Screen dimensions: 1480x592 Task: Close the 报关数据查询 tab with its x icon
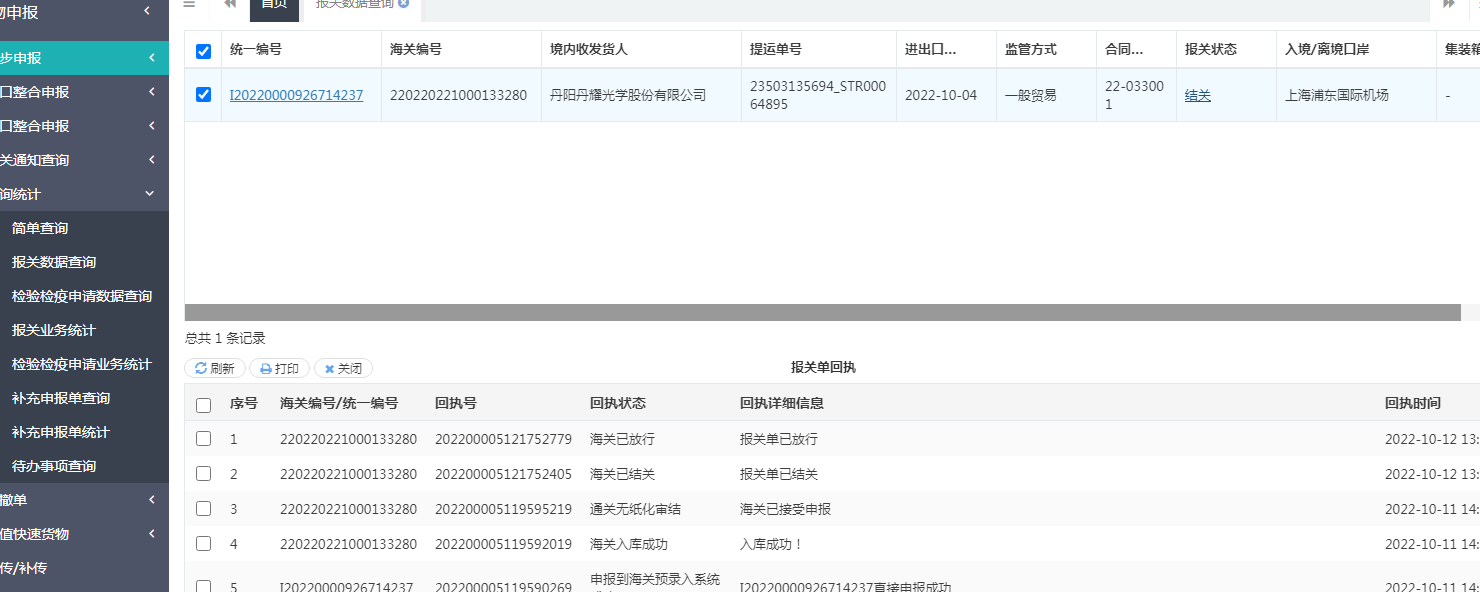pyautogui.click(x=403, y=4)
